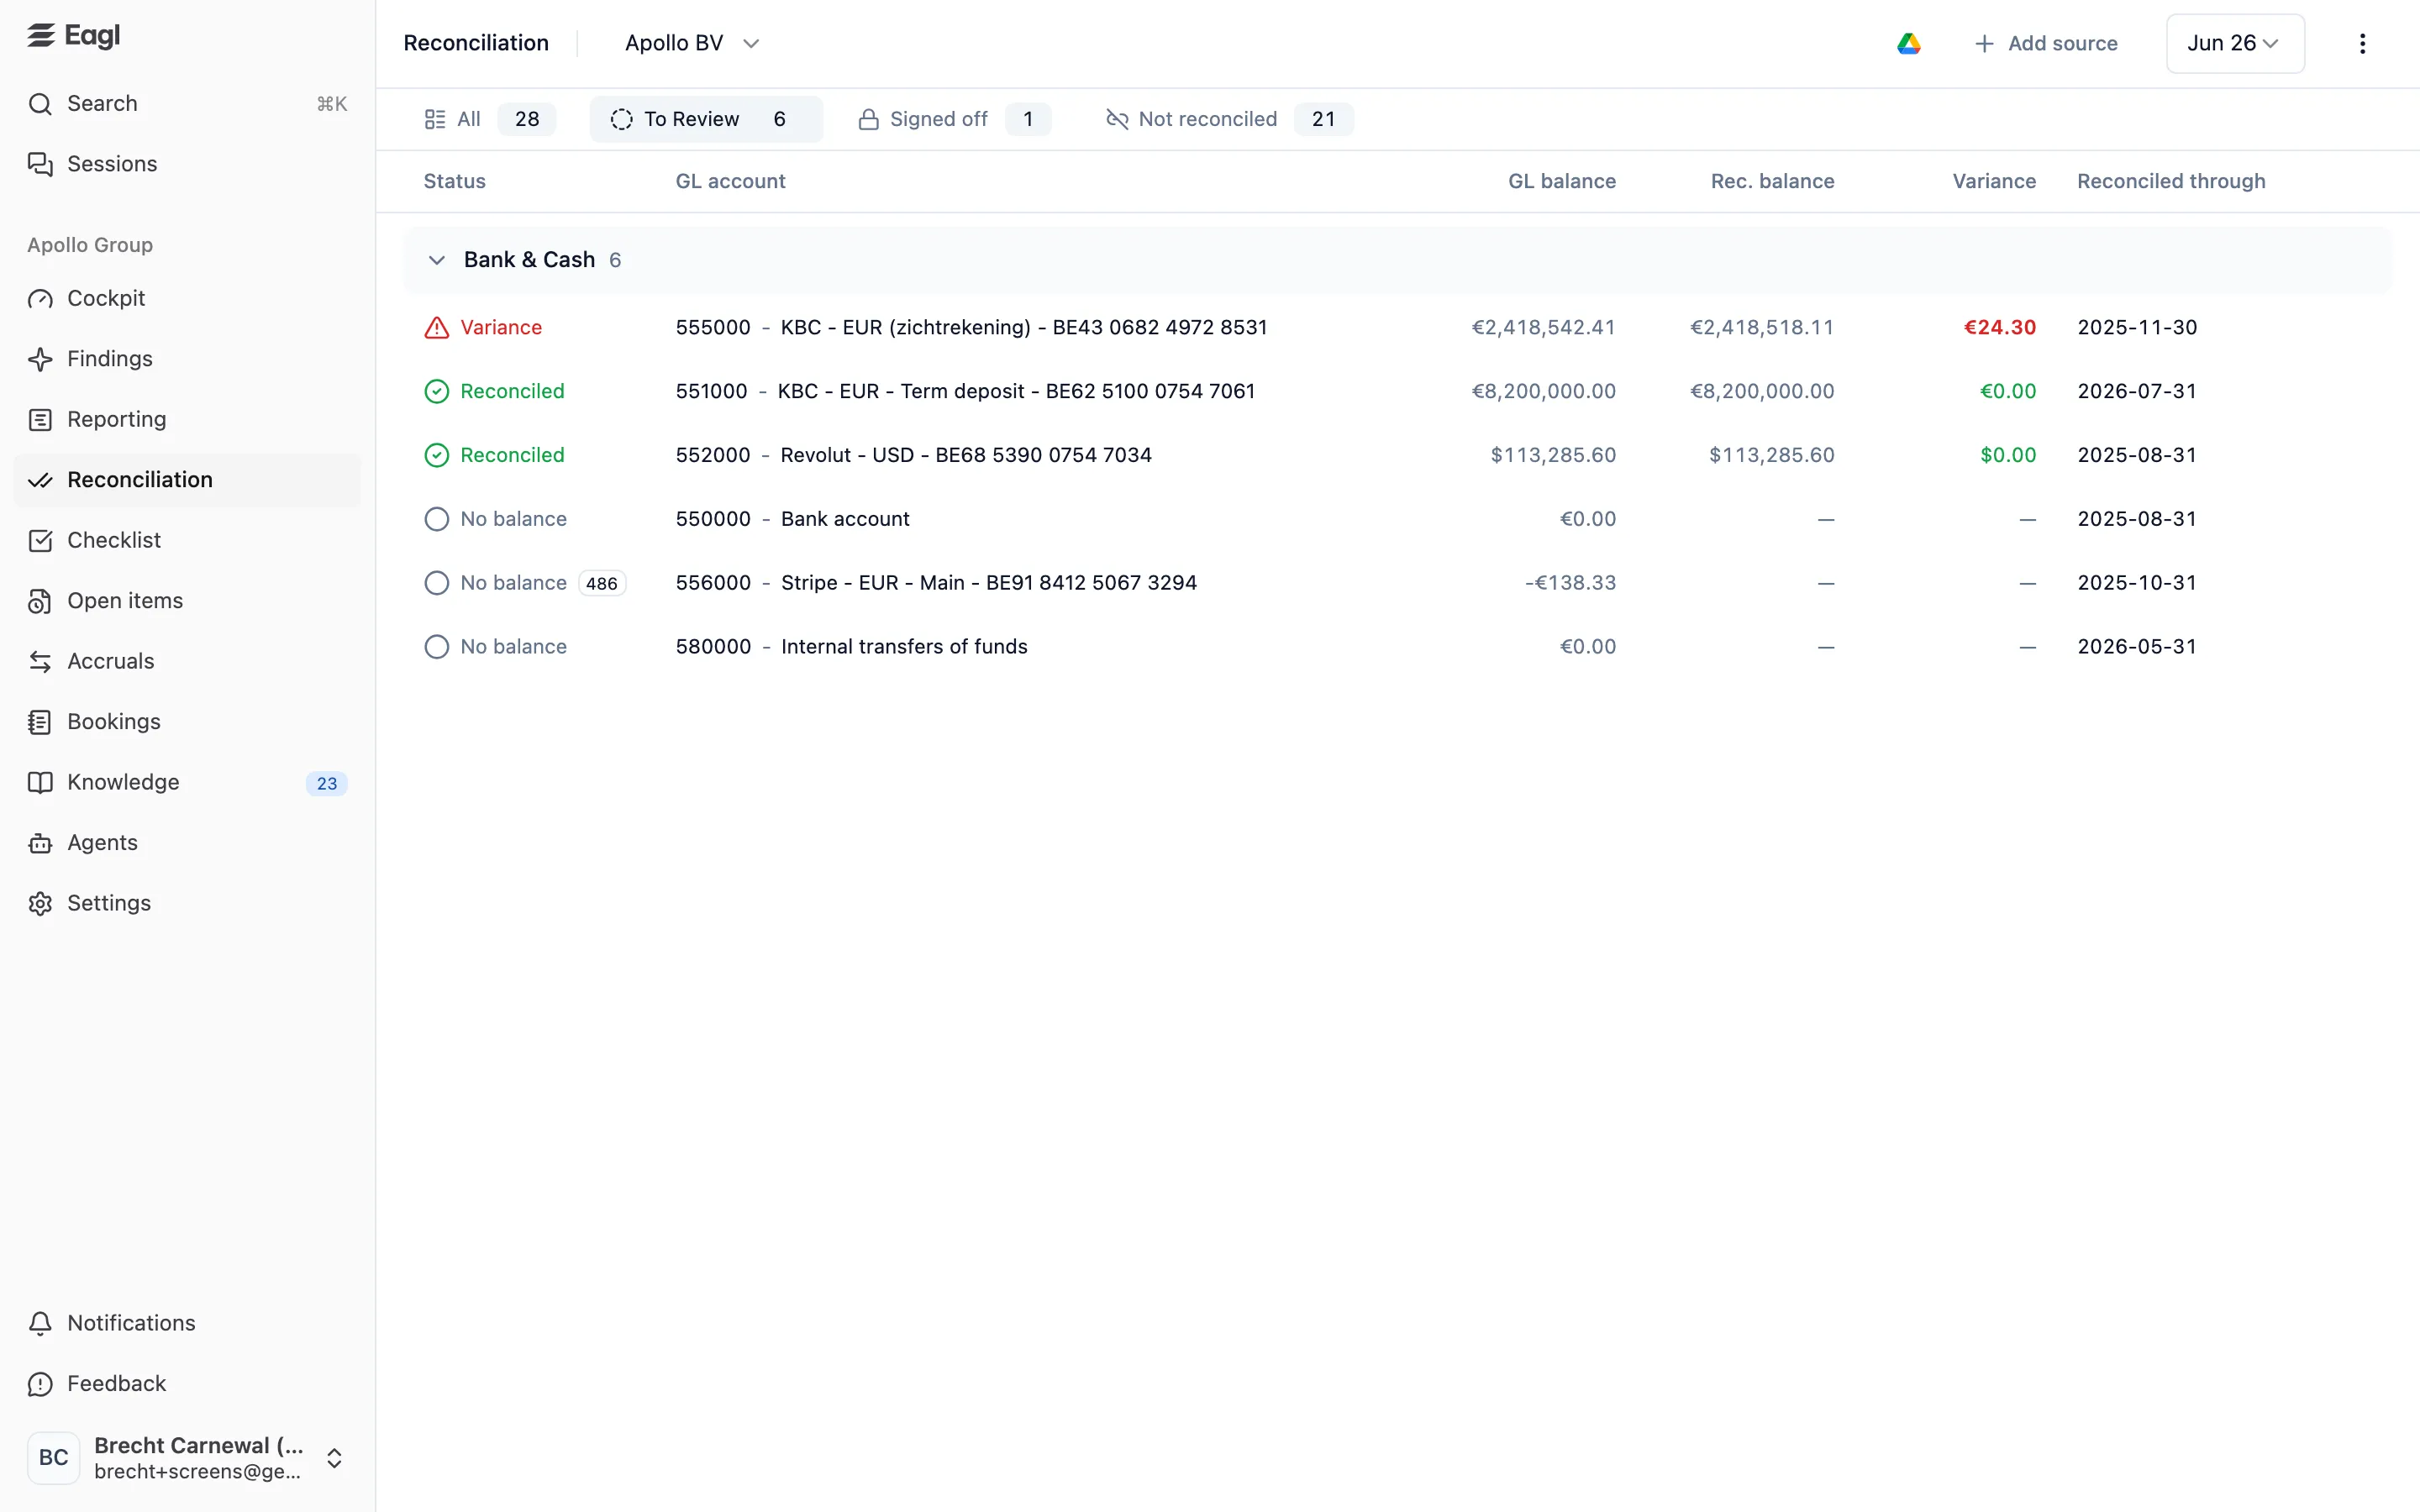Click the Google Drive icon
This screenshot has width=2420, height=1512.
click(1909, 44)
